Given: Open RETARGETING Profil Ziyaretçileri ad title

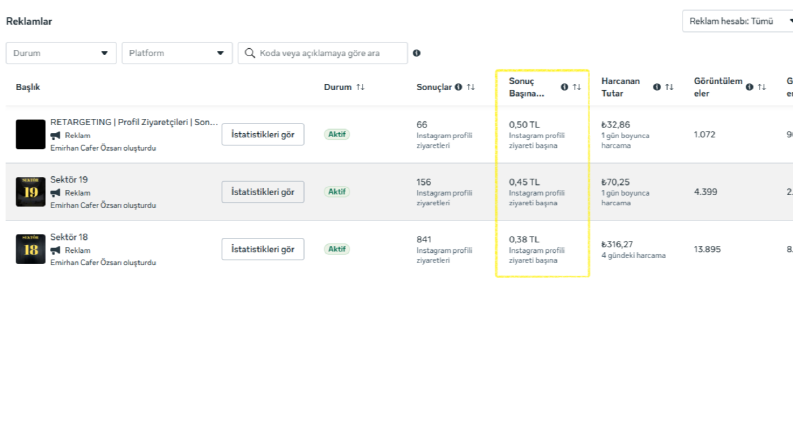Looking at the screenshot, I should pos(134,122).
